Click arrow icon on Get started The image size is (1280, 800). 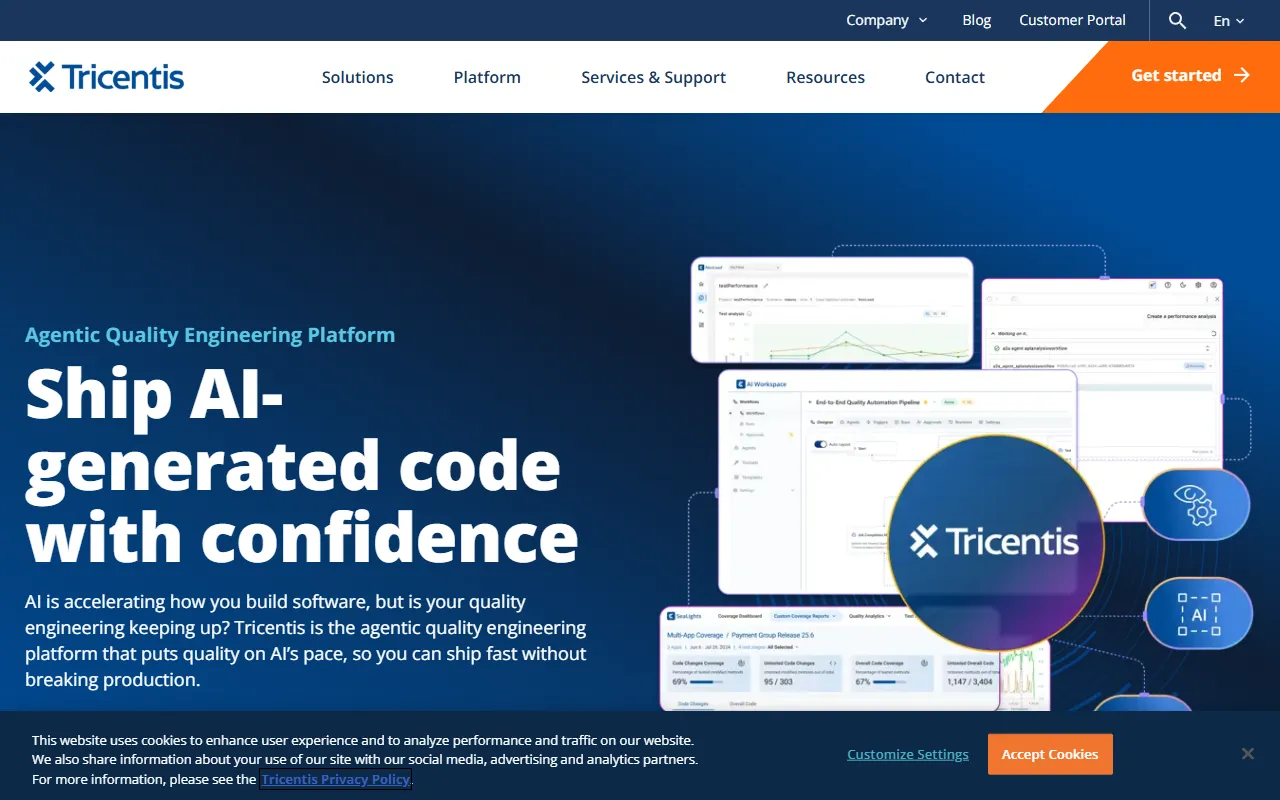click(1242, 75)
